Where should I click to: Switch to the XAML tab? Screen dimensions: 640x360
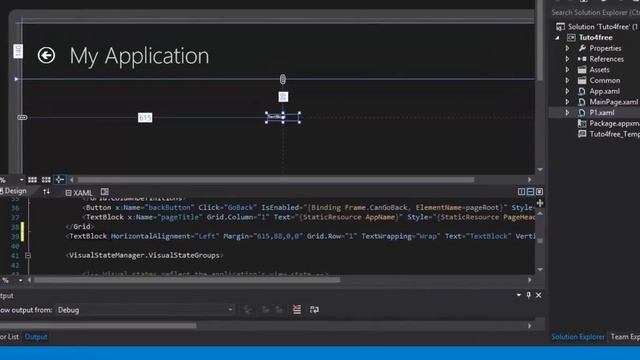pos(79,193)
